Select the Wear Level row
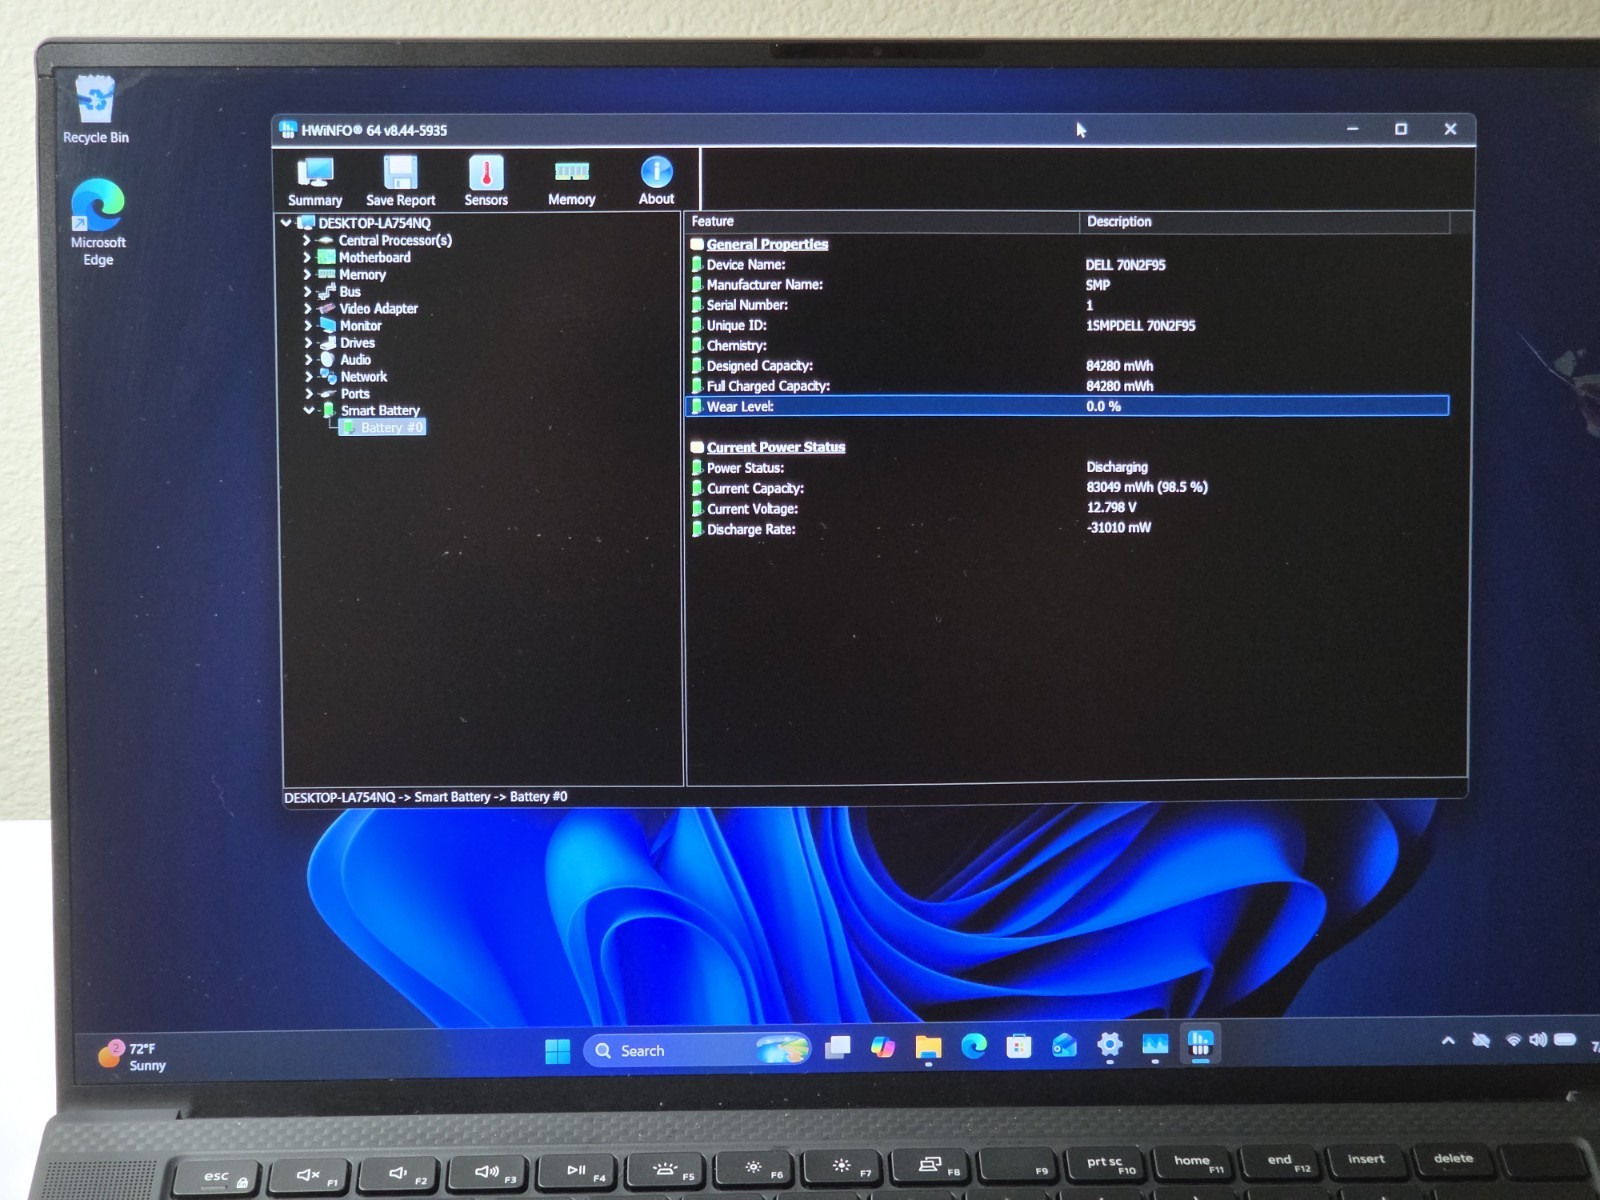Screen dimensions: 1600x1200 pos(1067,406)
